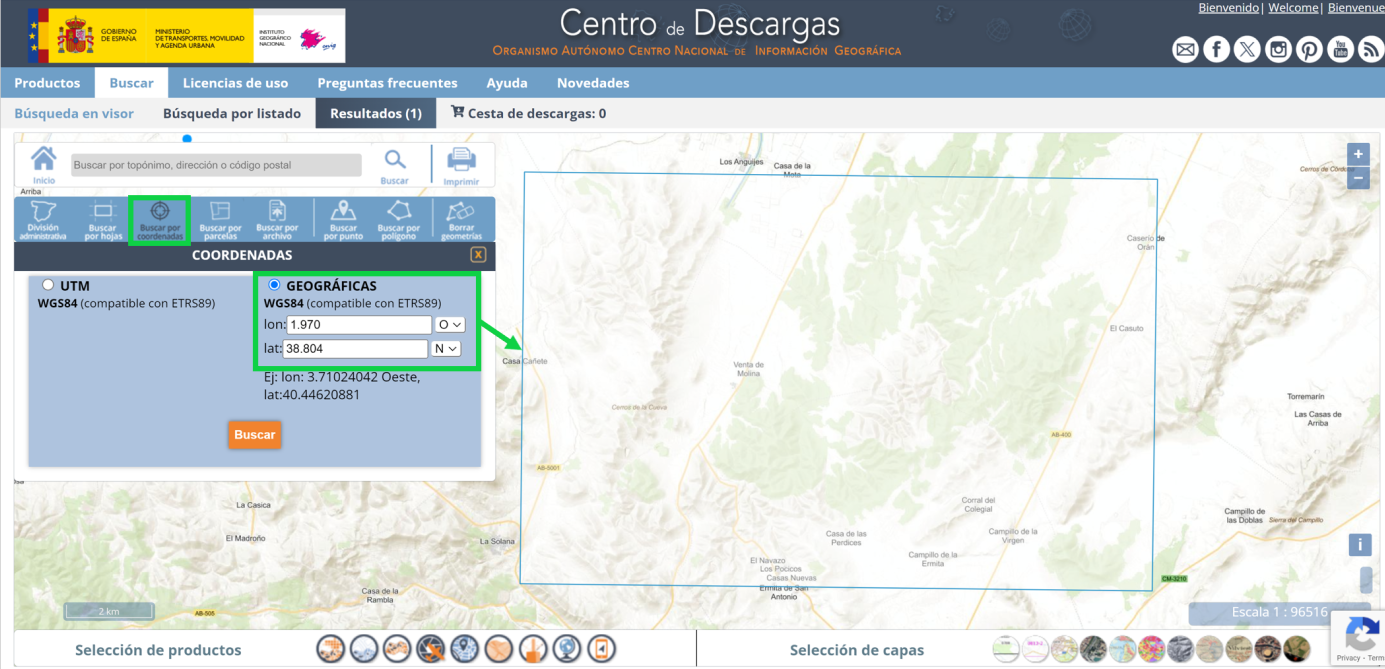The image size is (1385, 669).
Task: Open Cesta de descargas
Action: [528, 113]
